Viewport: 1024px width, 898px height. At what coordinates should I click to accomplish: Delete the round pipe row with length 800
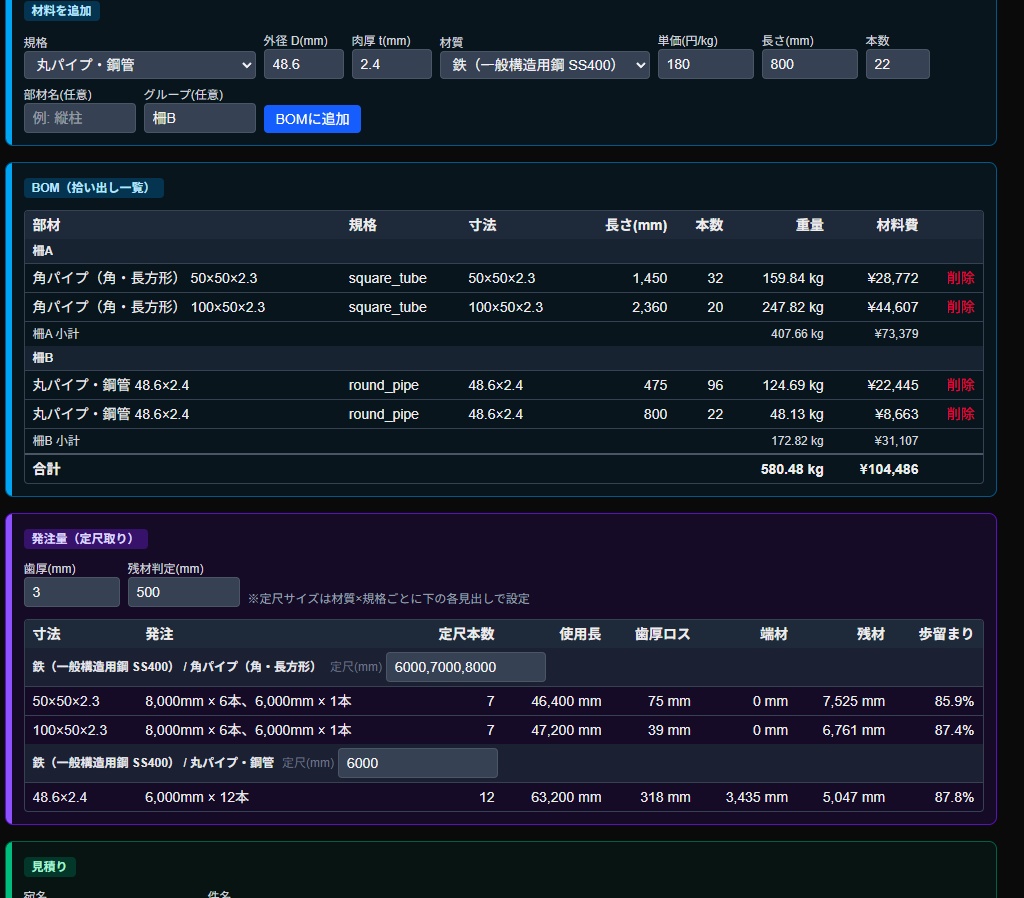tap(960, 414)
